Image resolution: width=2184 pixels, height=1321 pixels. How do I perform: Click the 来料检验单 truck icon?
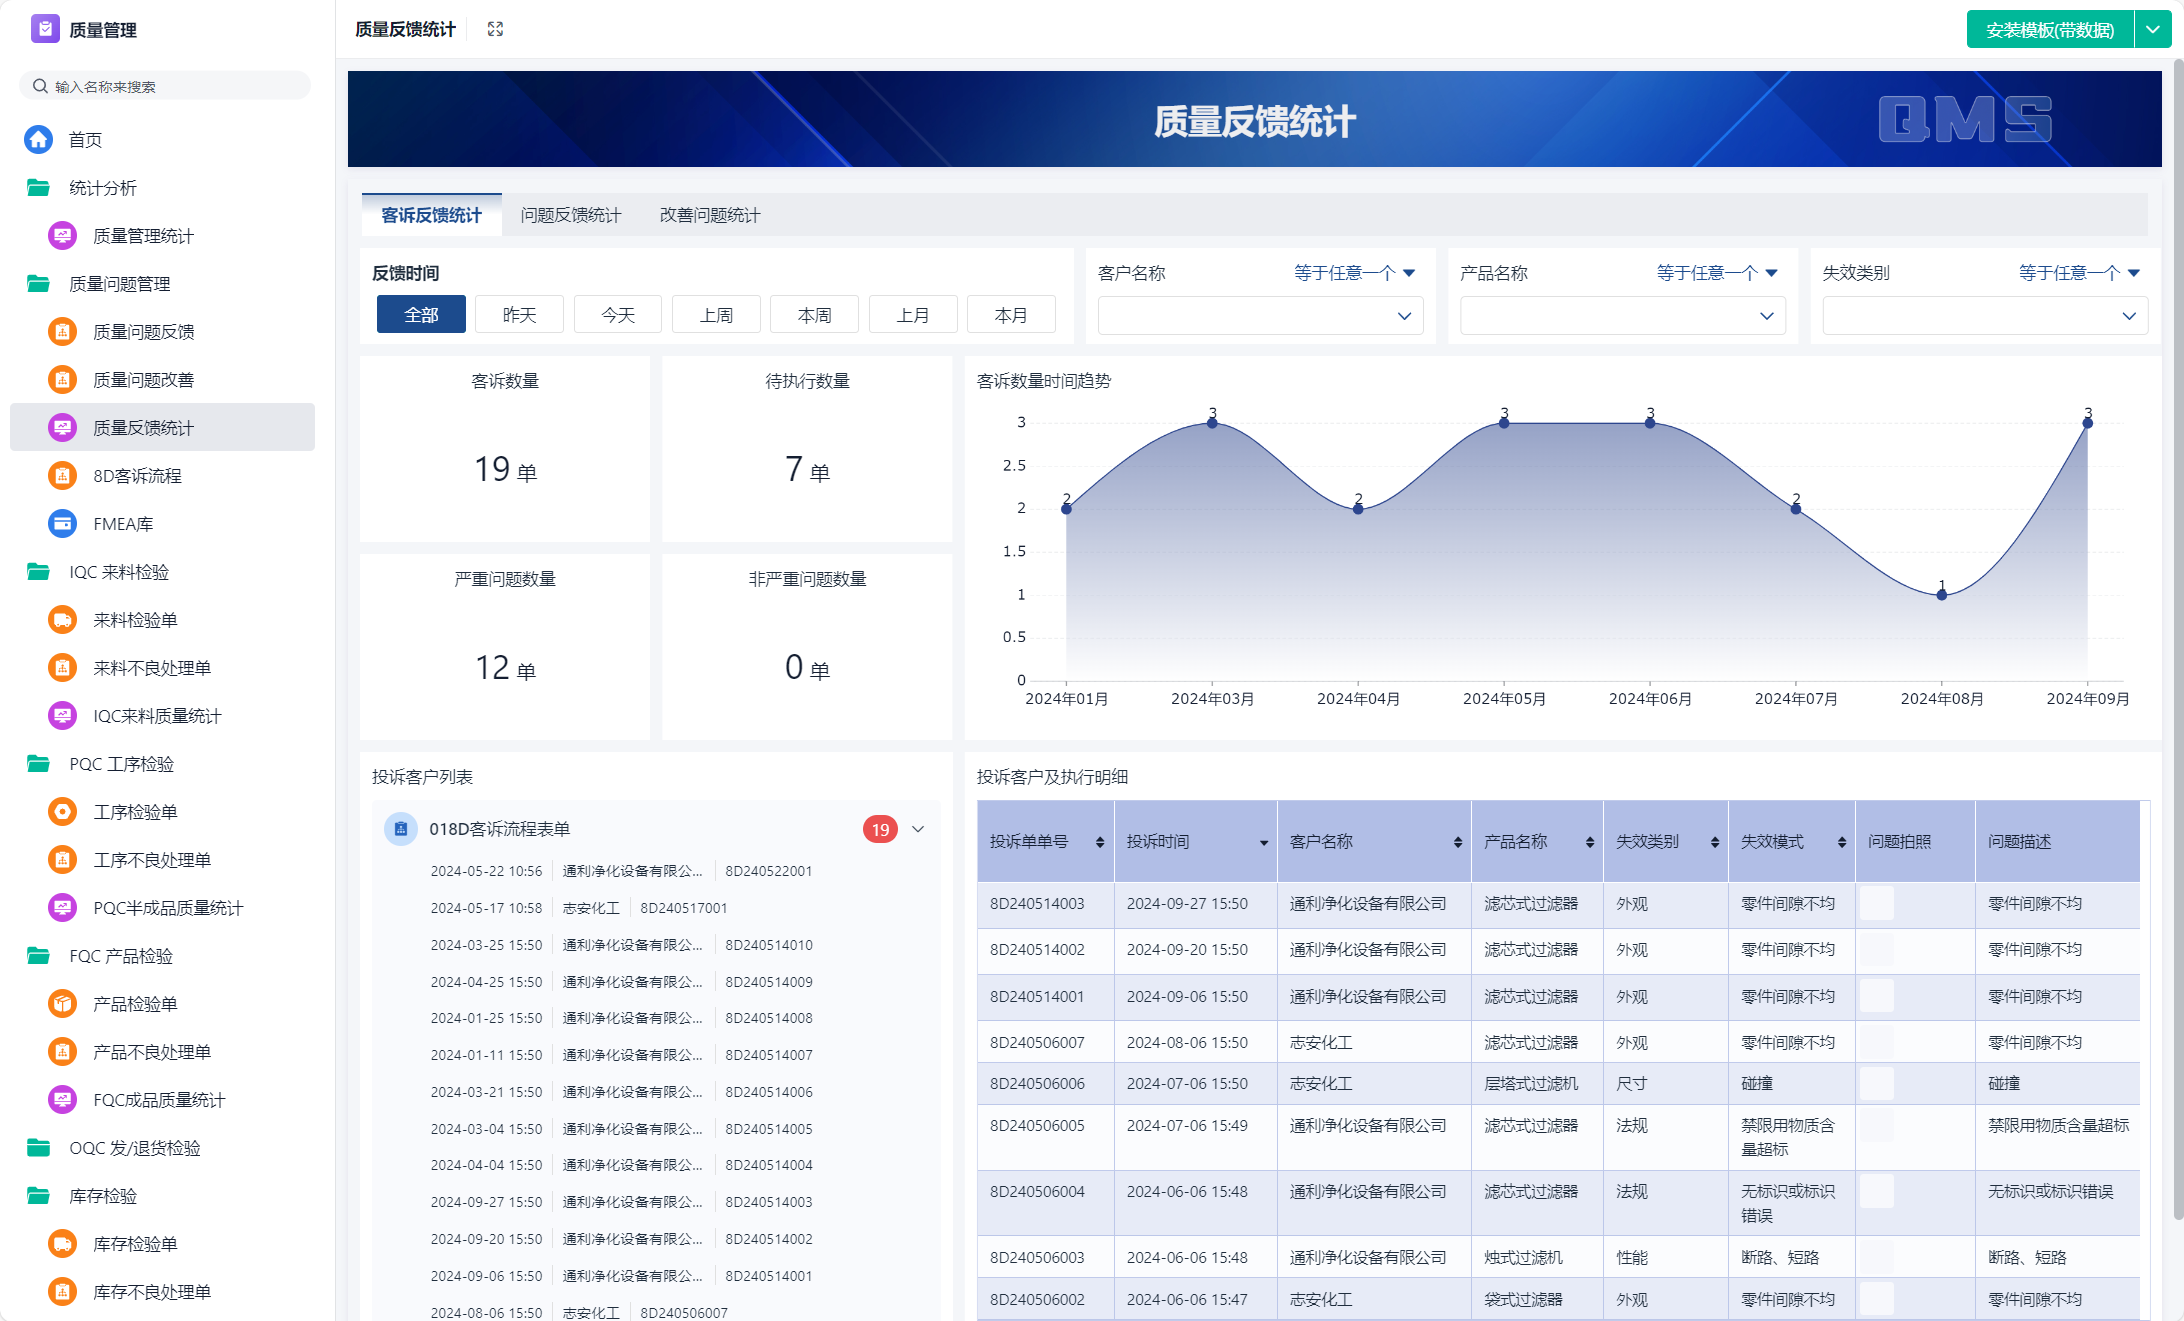62,619
